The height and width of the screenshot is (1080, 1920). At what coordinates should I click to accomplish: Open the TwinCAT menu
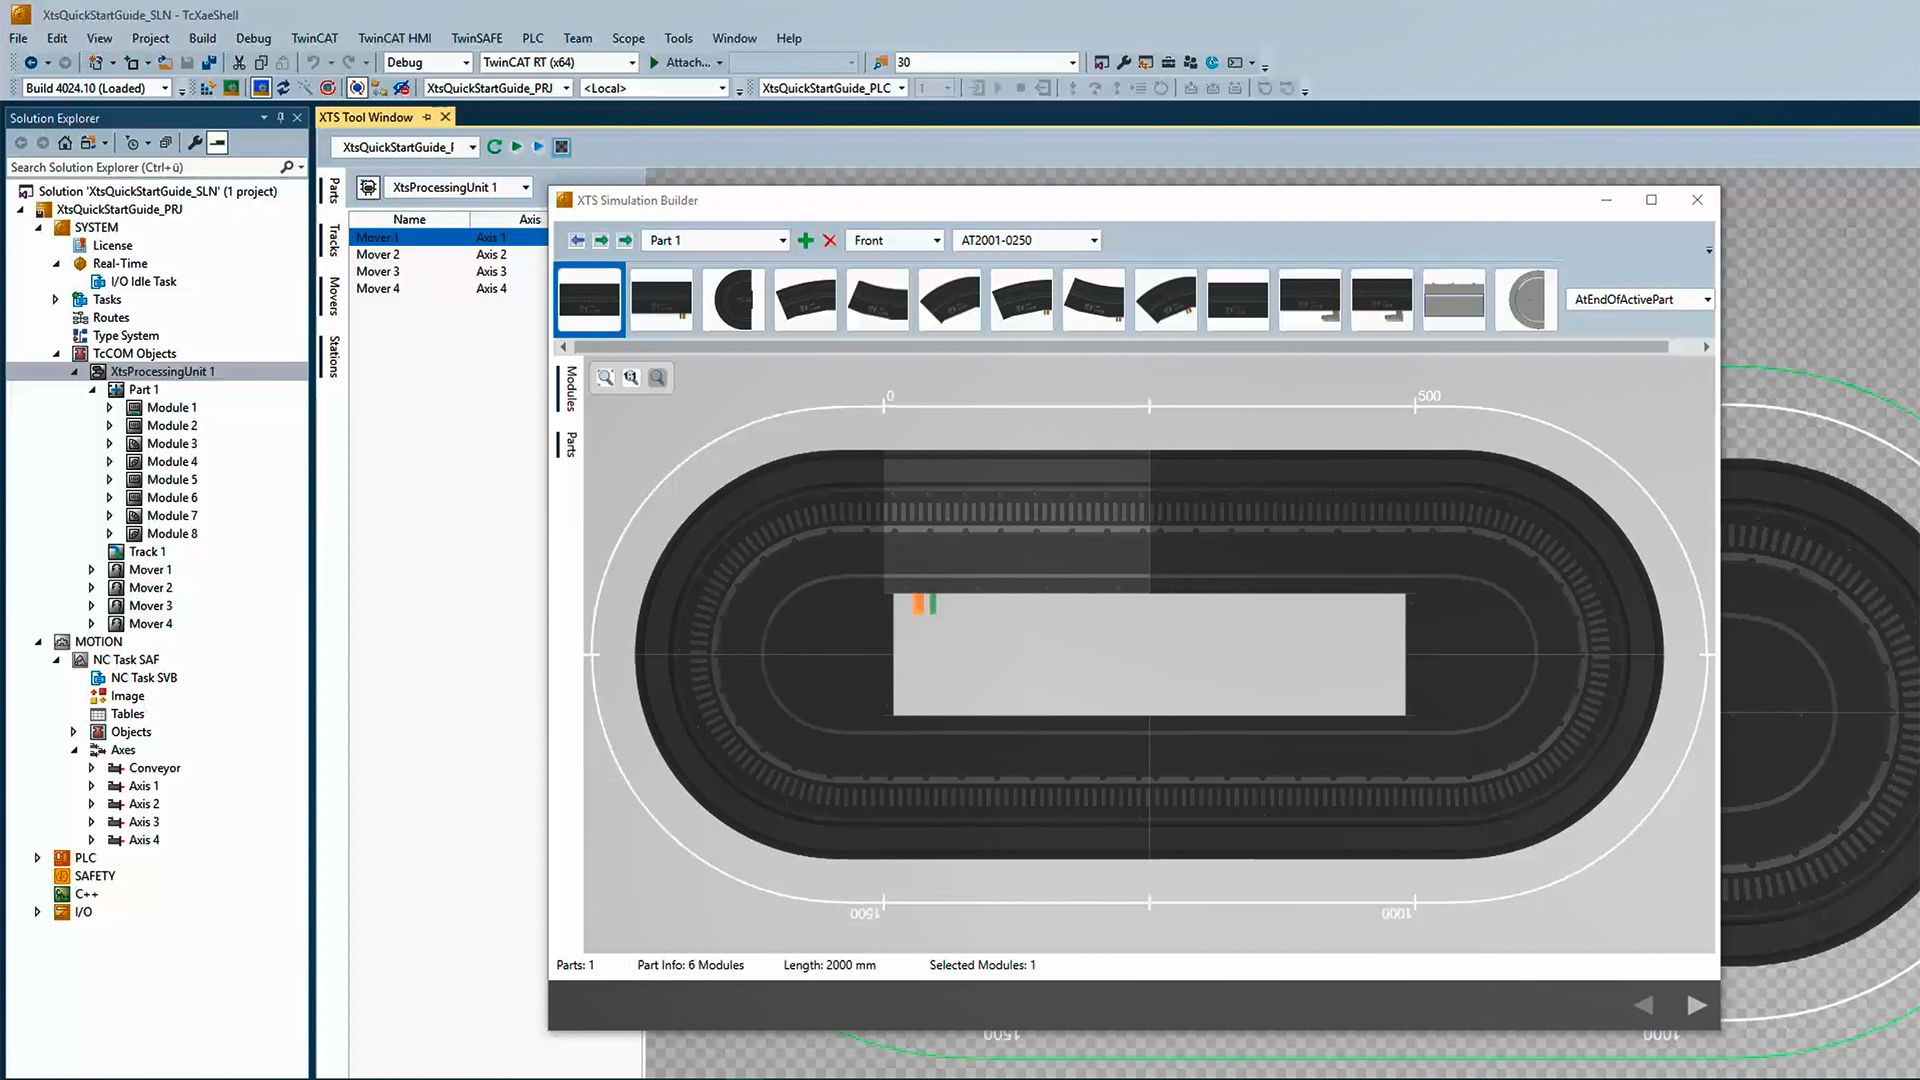pyautogui.click(x=314, y=38)
